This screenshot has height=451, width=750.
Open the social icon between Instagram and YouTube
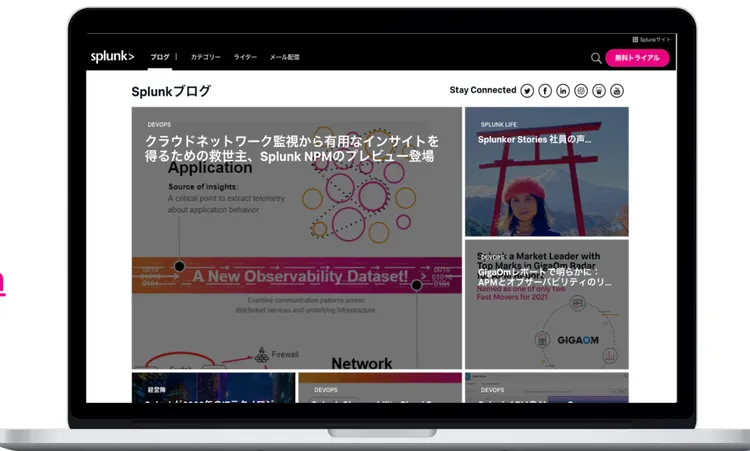[x=599, y=91]
